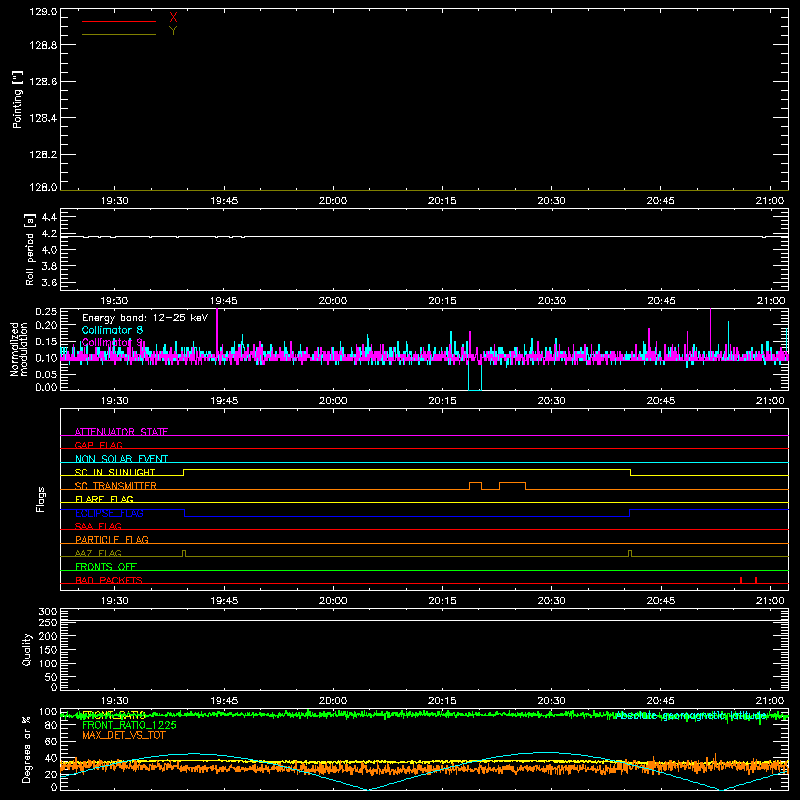The height and width of the screenshot is (800, 800).
Task: Click the SC_IN_SUNLIGHT flag label
Action: 115,472
